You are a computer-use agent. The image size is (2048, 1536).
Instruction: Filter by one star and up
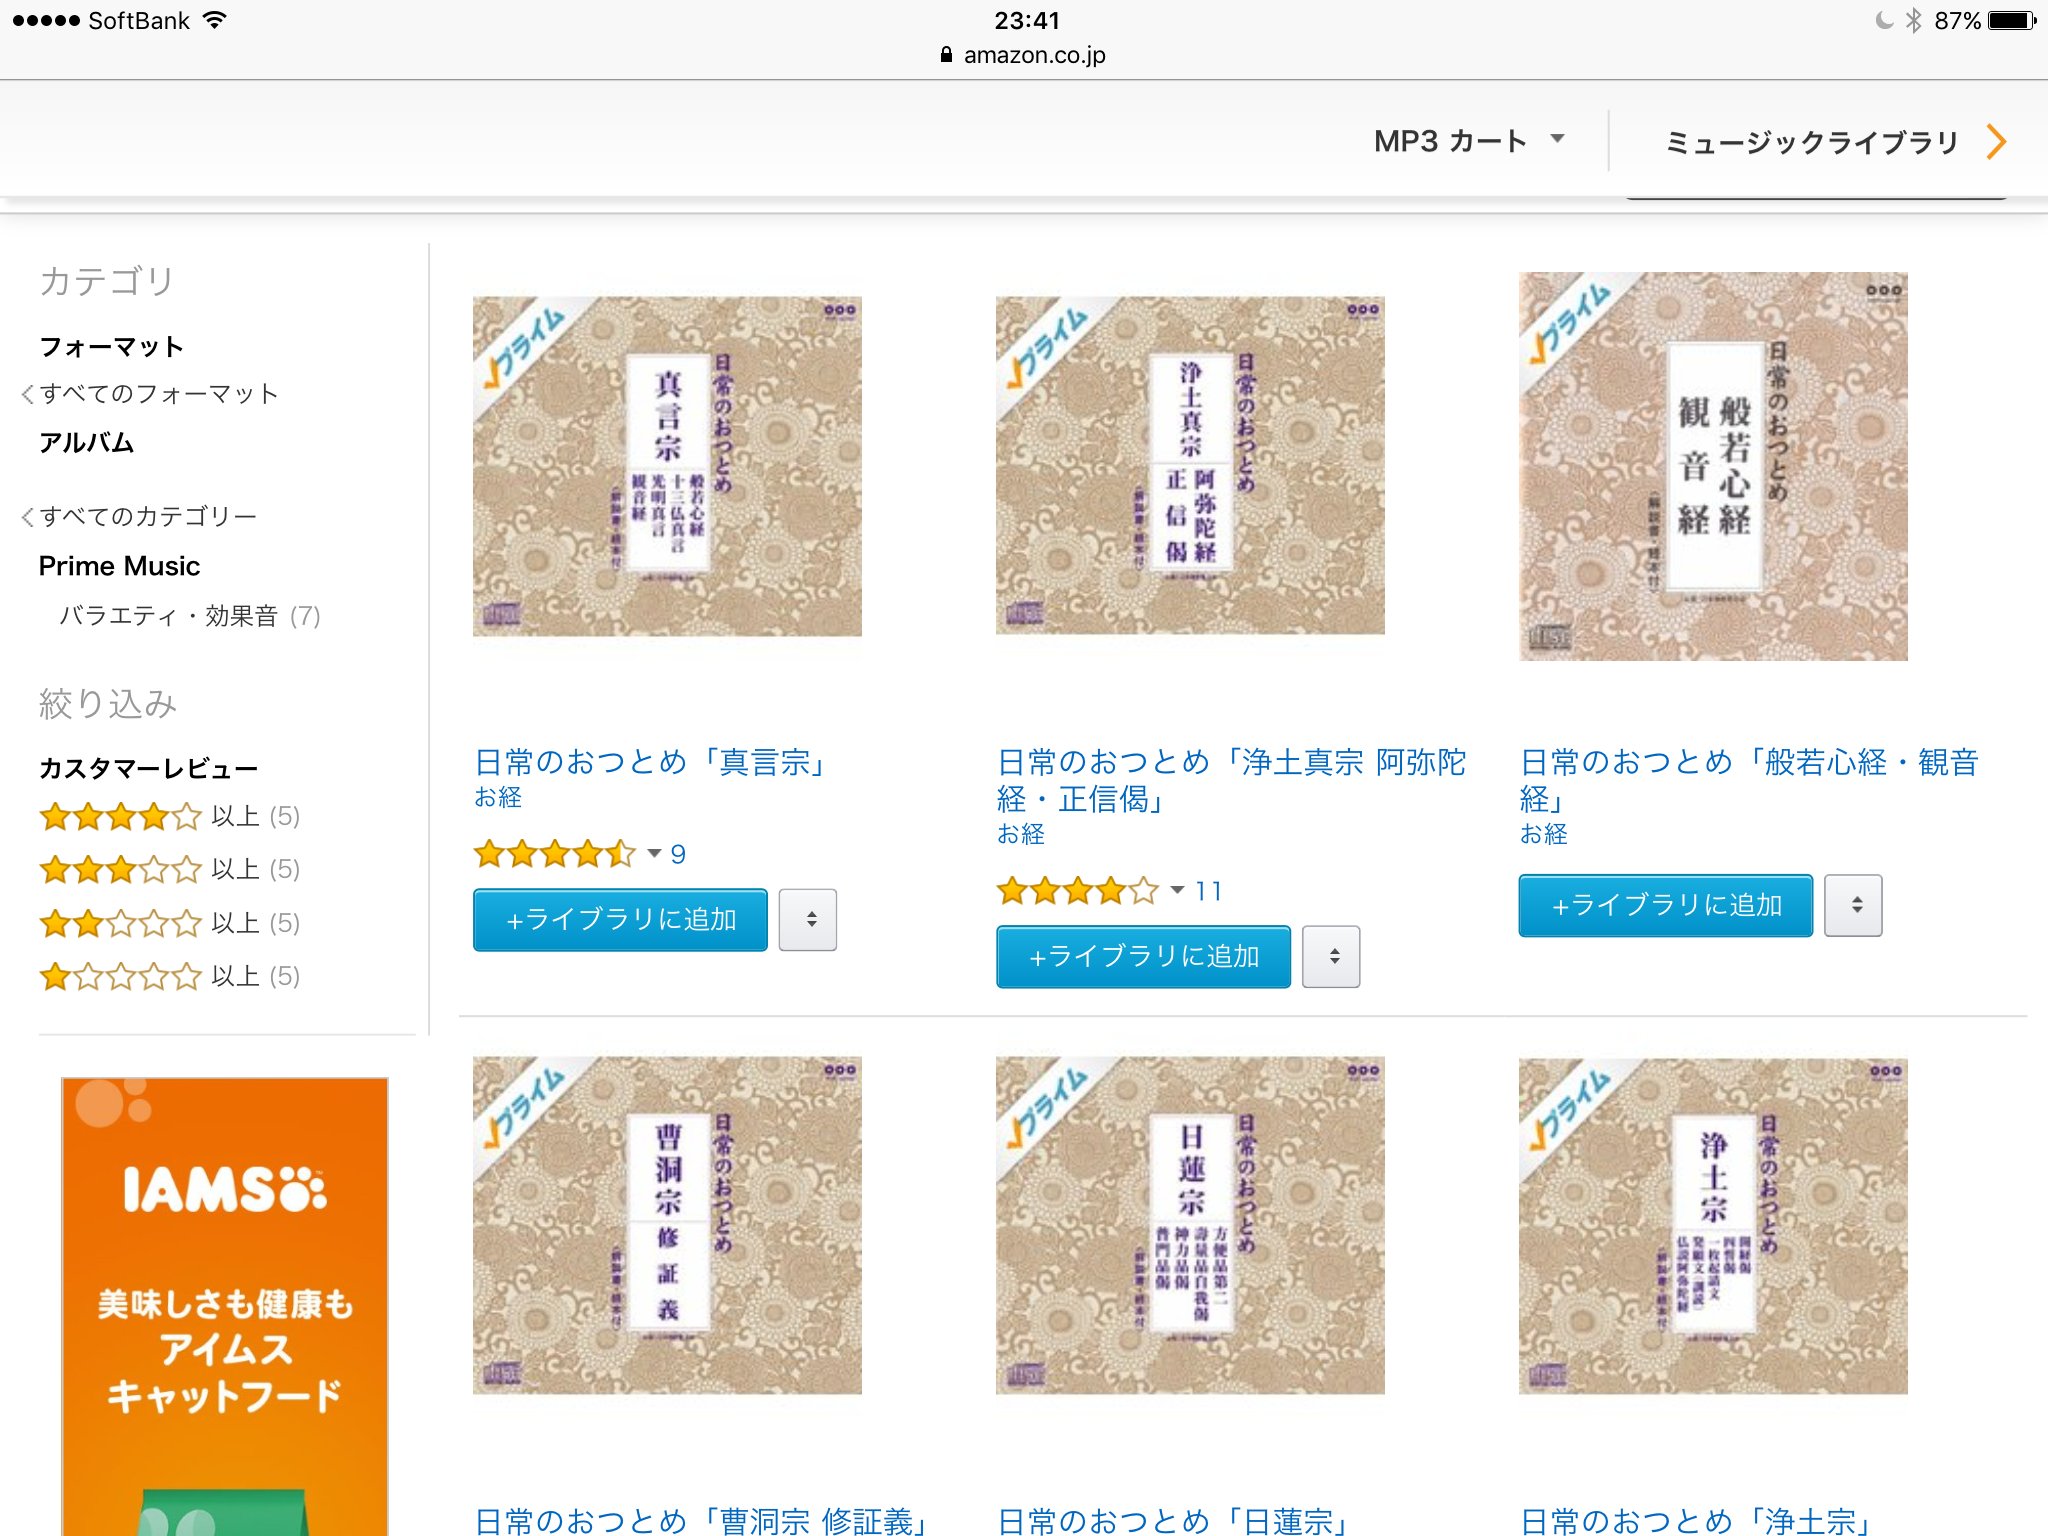pos(169,976)
